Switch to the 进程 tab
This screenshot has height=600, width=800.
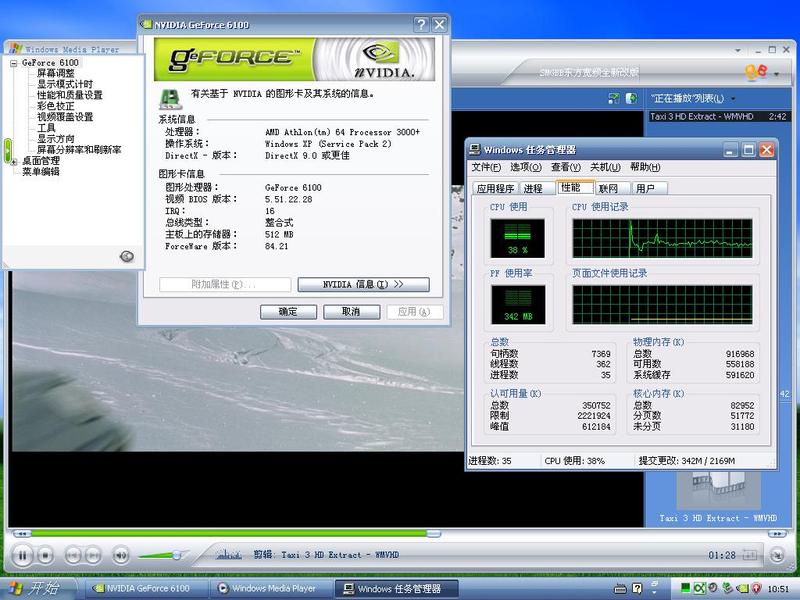536,188
